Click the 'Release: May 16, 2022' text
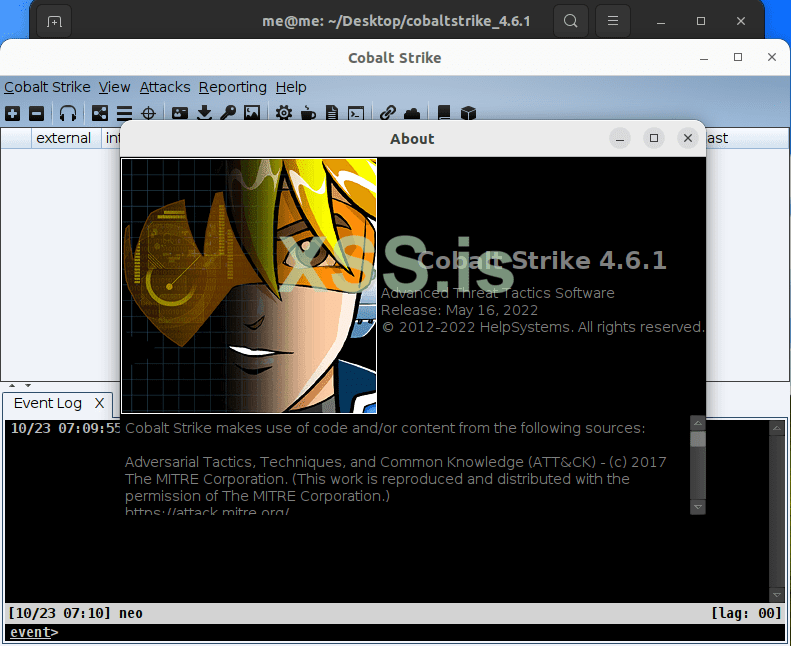 coord(459,310)
